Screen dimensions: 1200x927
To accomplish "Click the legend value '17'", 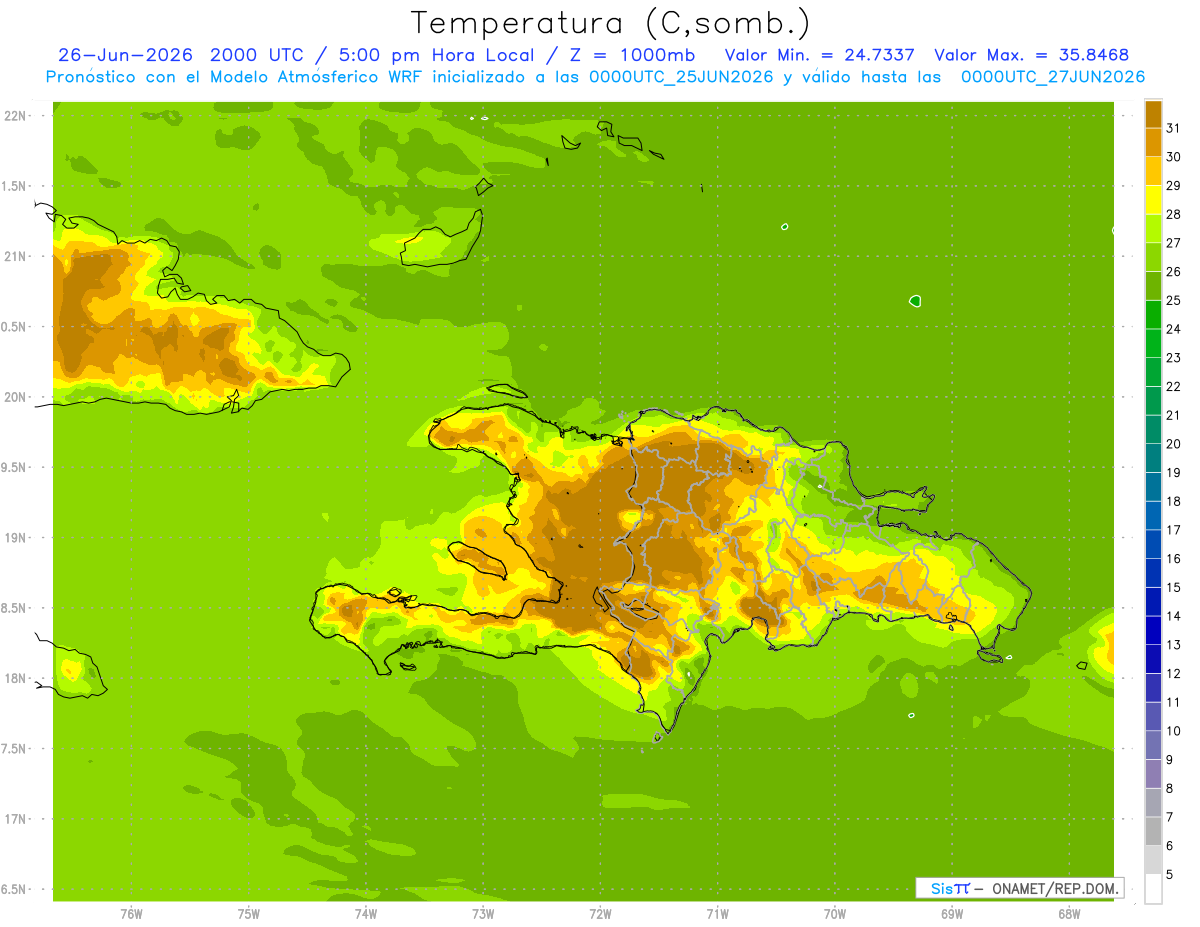I will 1174,530.
